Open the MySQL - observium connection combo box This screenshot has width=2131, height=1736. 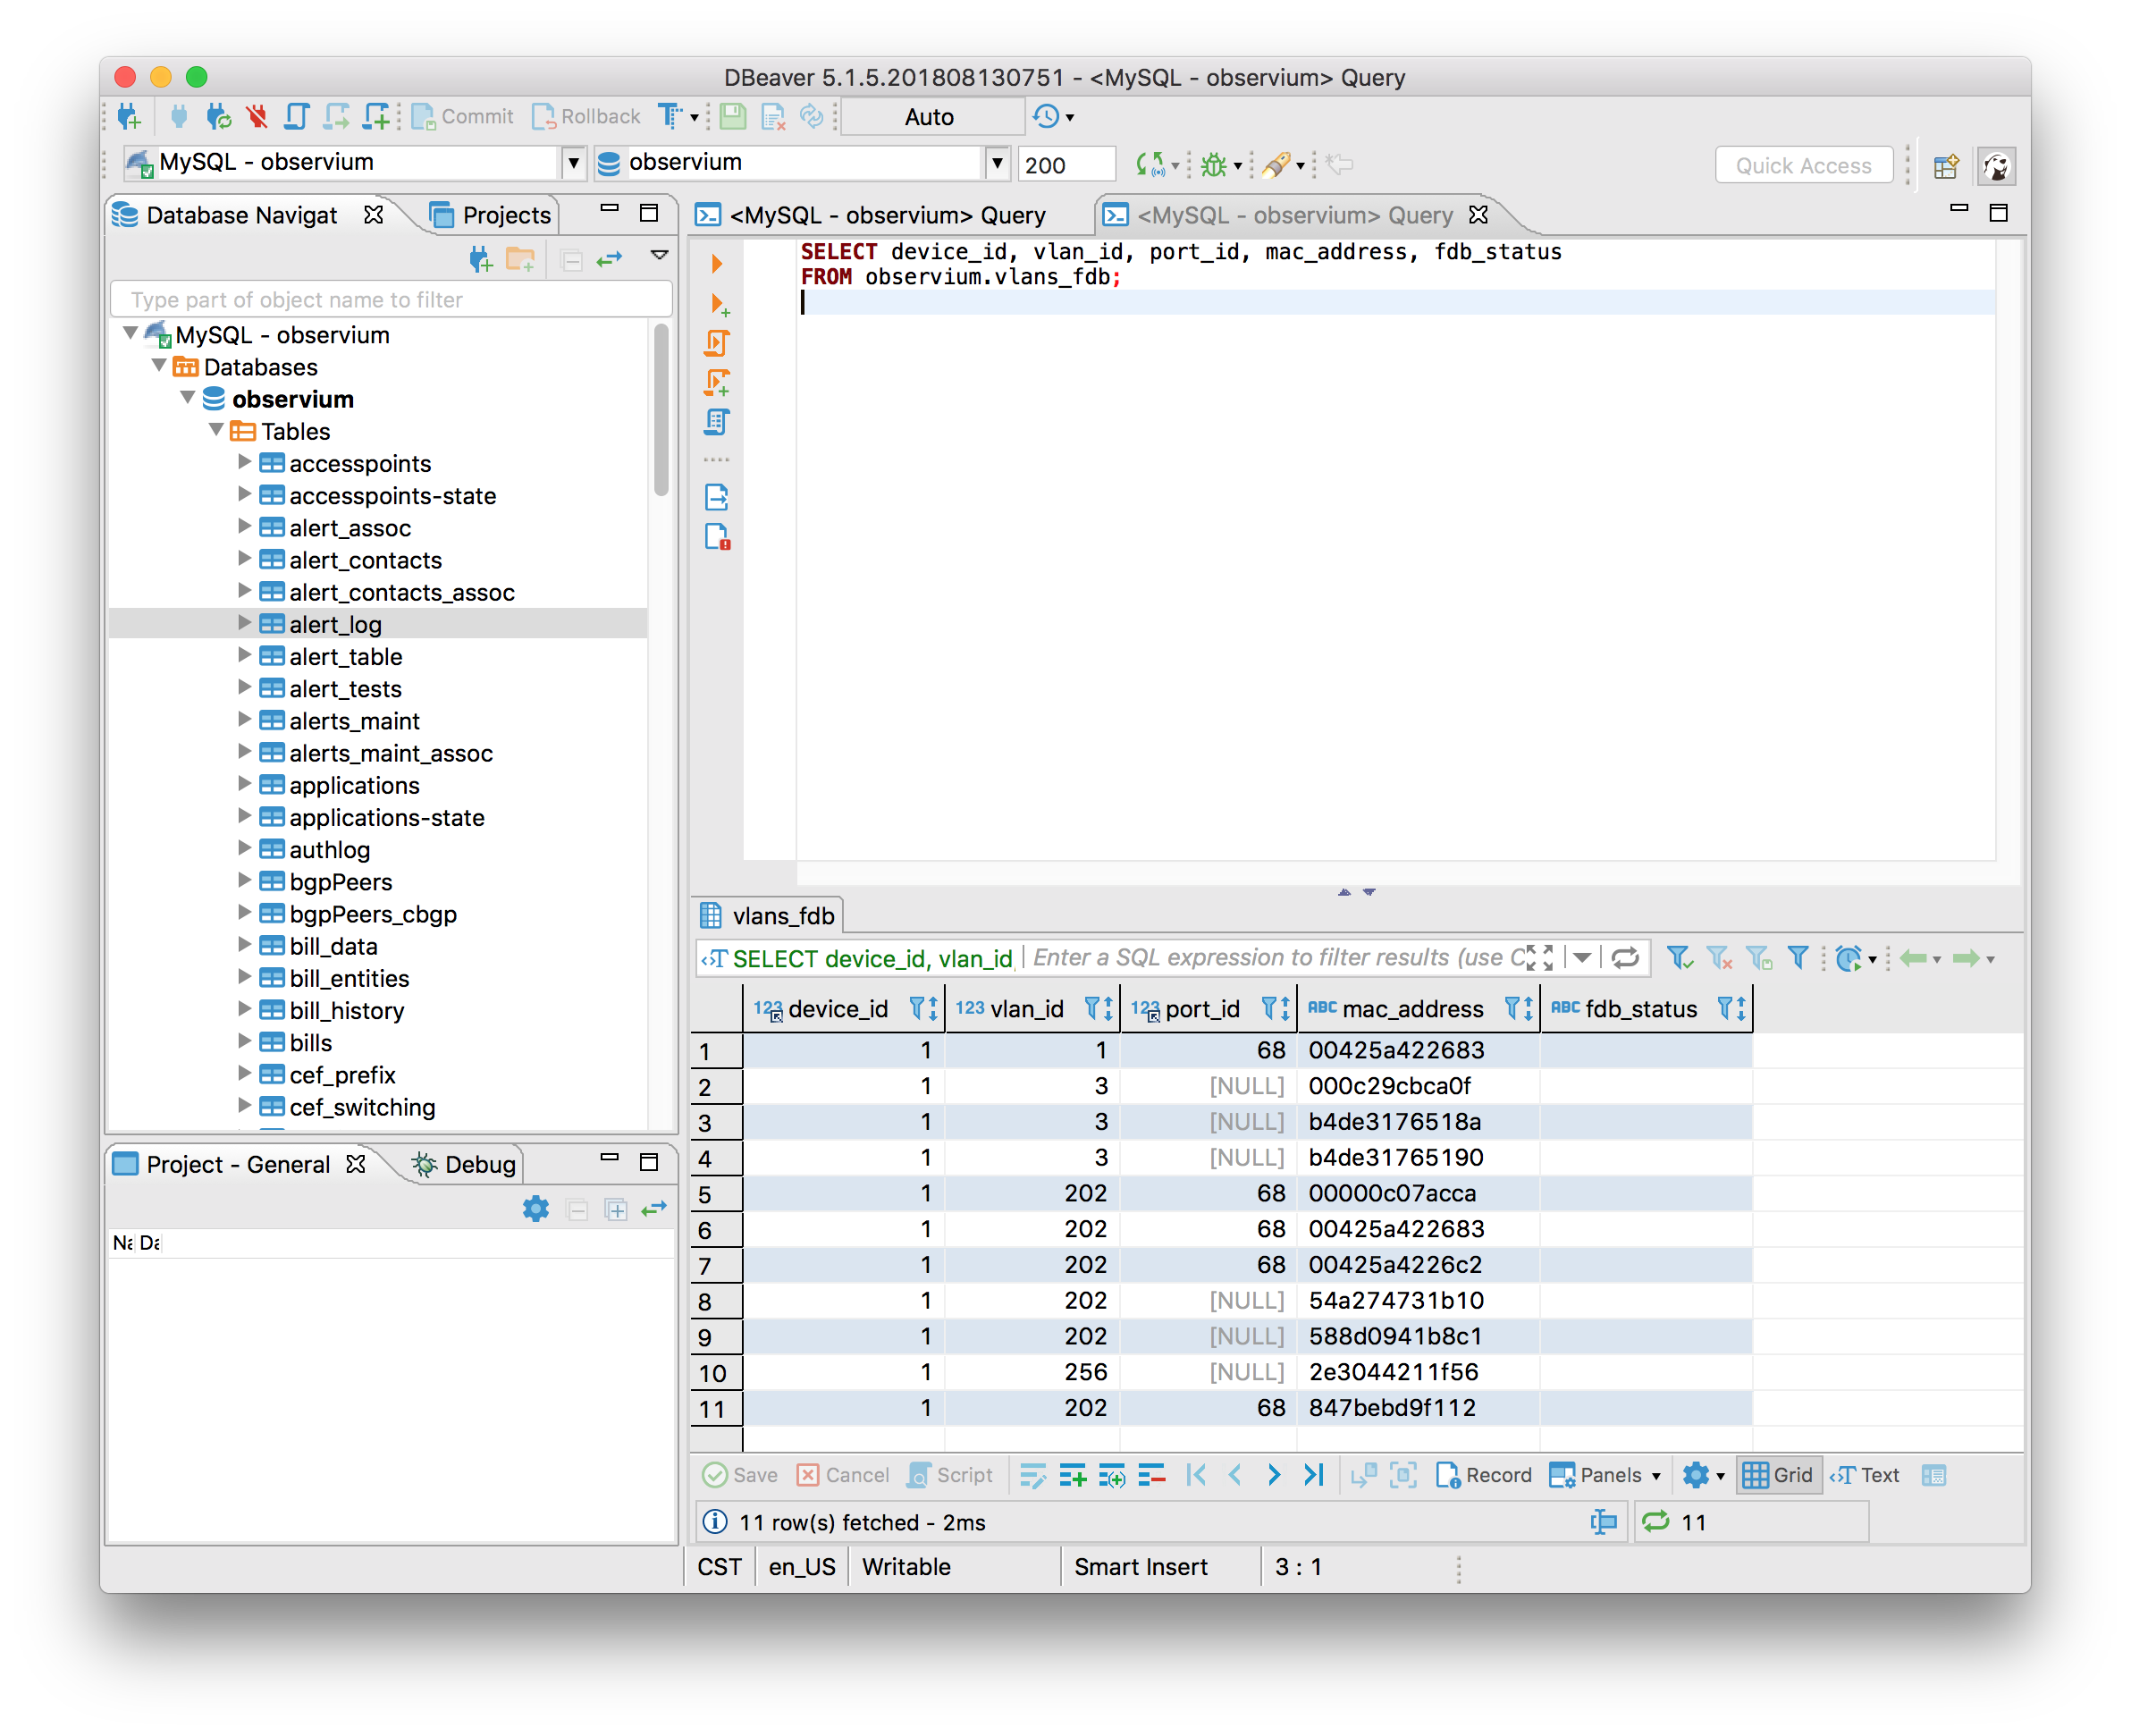point(355,162)
